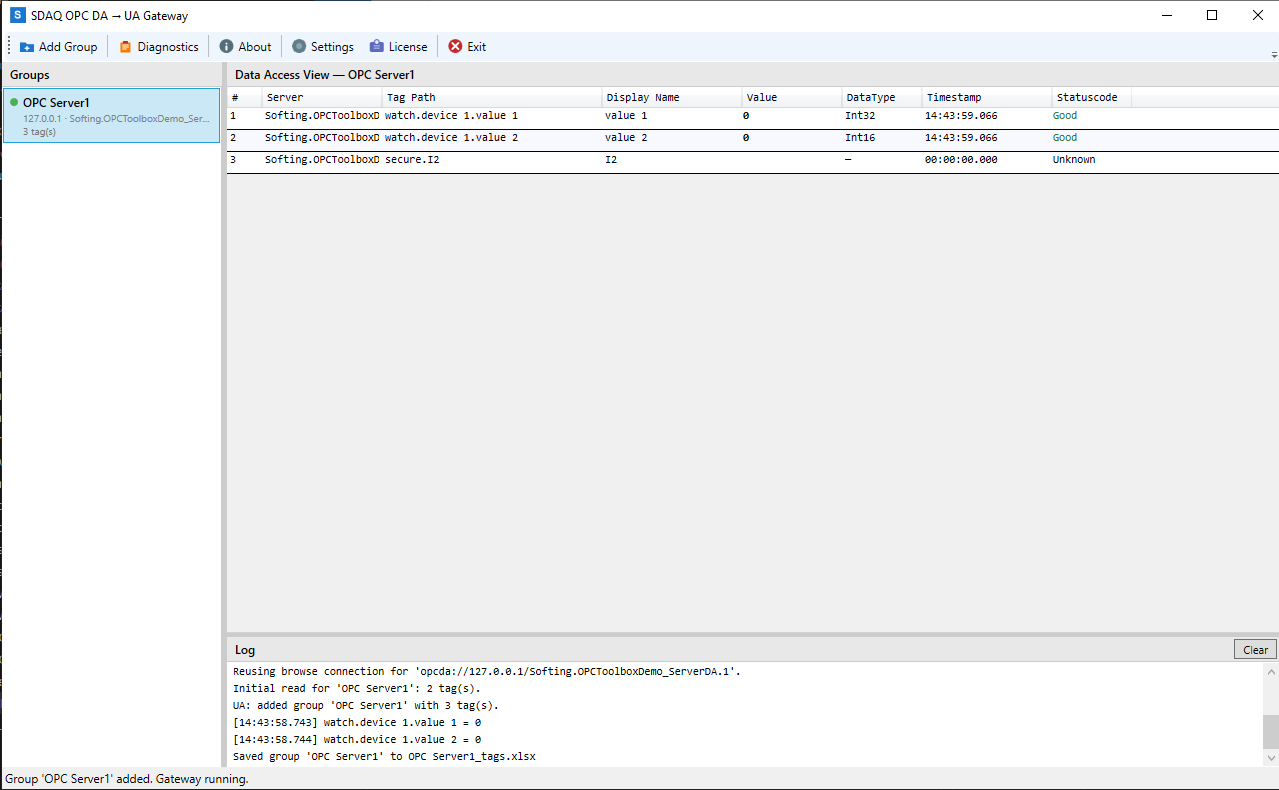Image resolution: width=1279 pixels, height=790 pixels.
Task: Click status bar text 'Gateway running'
Action: pos(202,779)
